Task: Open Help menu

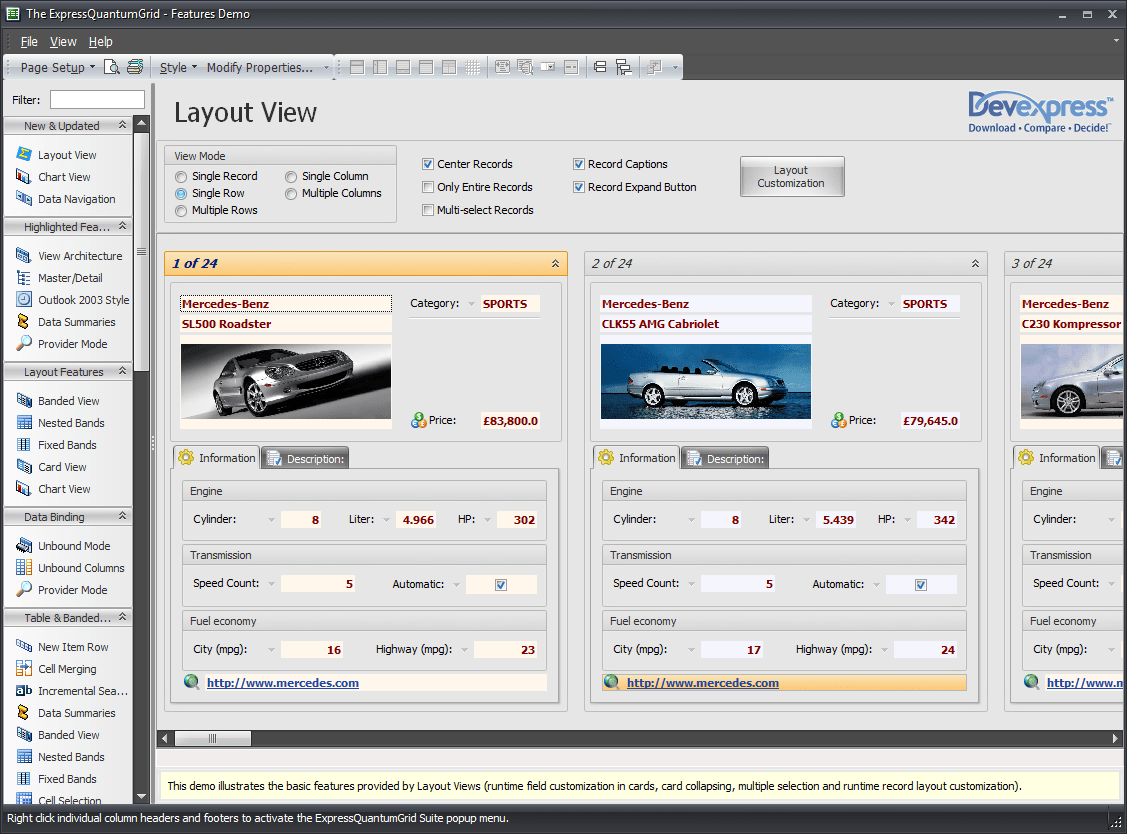Action: pos(101,42)
